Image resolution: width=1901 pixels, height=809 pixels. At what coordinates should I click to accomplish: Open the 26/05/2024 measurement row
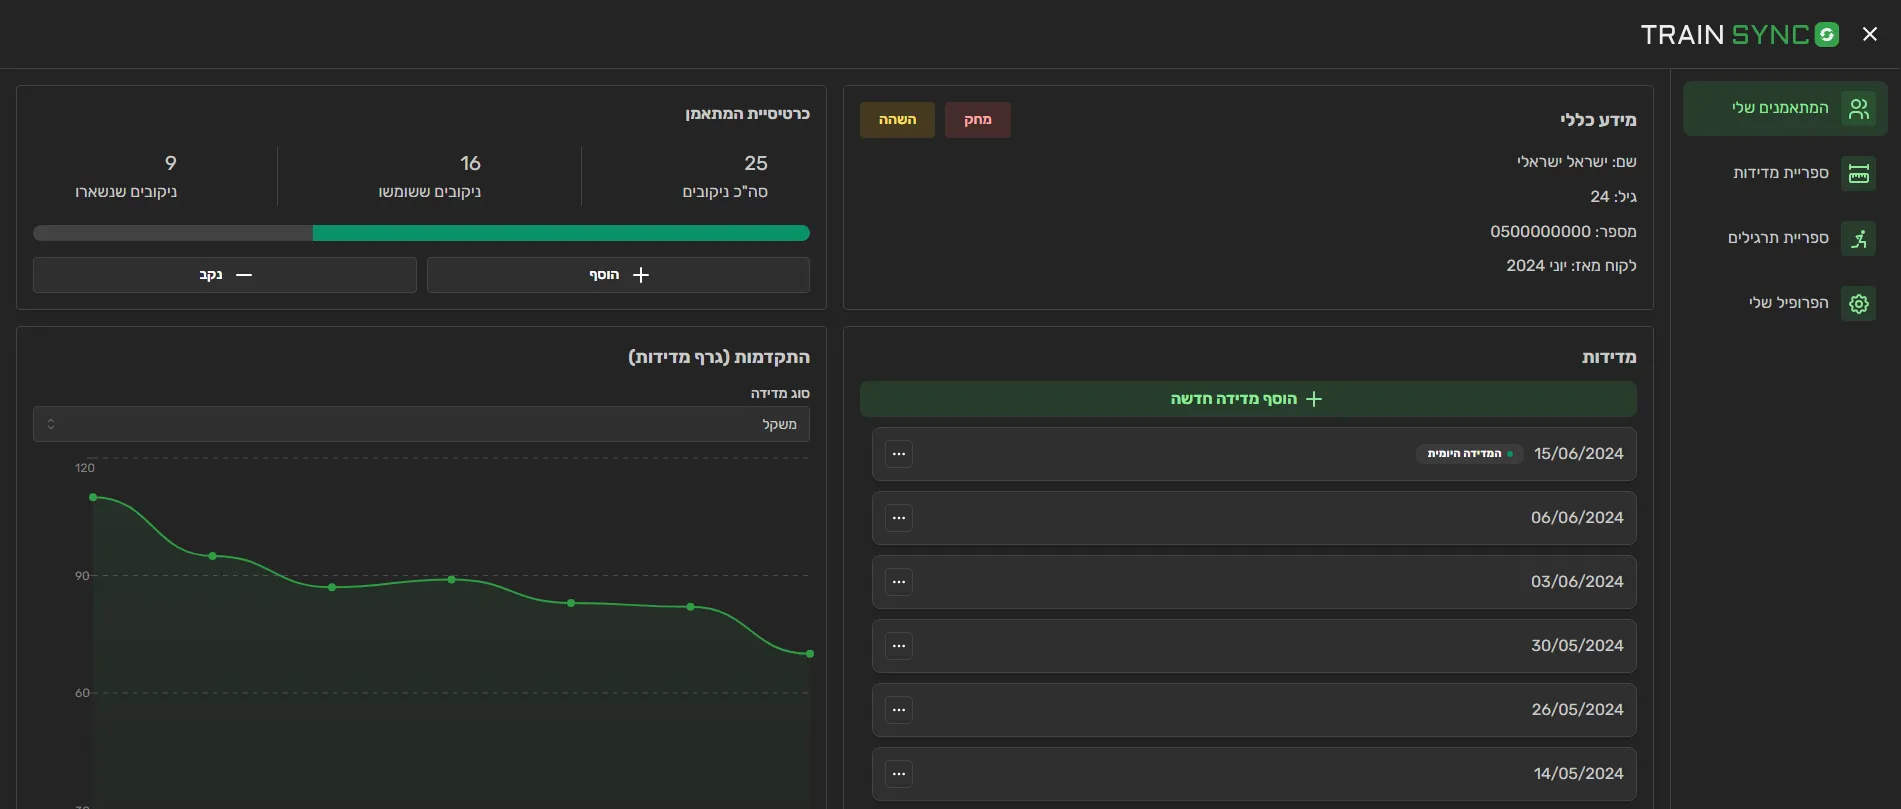pyautogui.click(x=1254, y=710)
